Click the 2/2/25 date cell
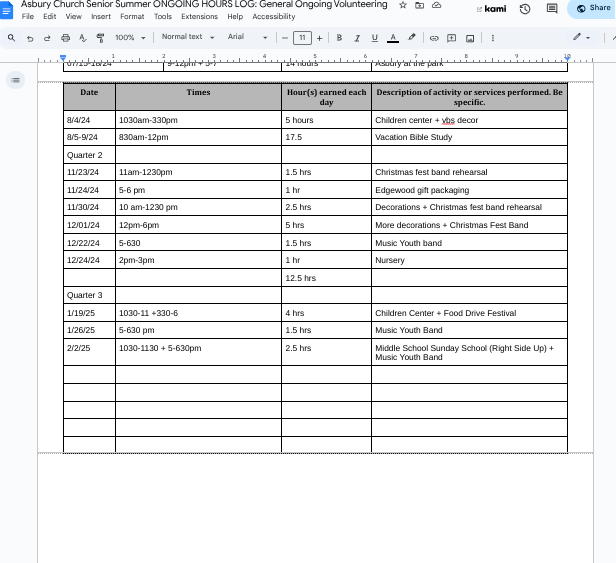 89,352
